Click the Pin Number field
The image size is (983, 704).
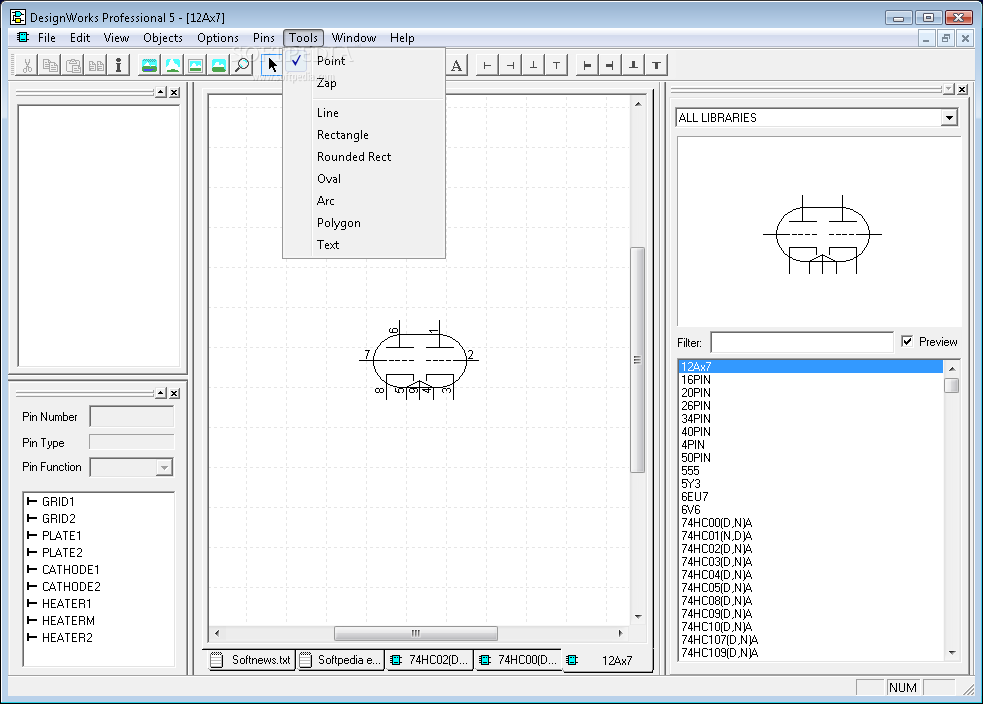pyautogui.click(x=132, y=416)
